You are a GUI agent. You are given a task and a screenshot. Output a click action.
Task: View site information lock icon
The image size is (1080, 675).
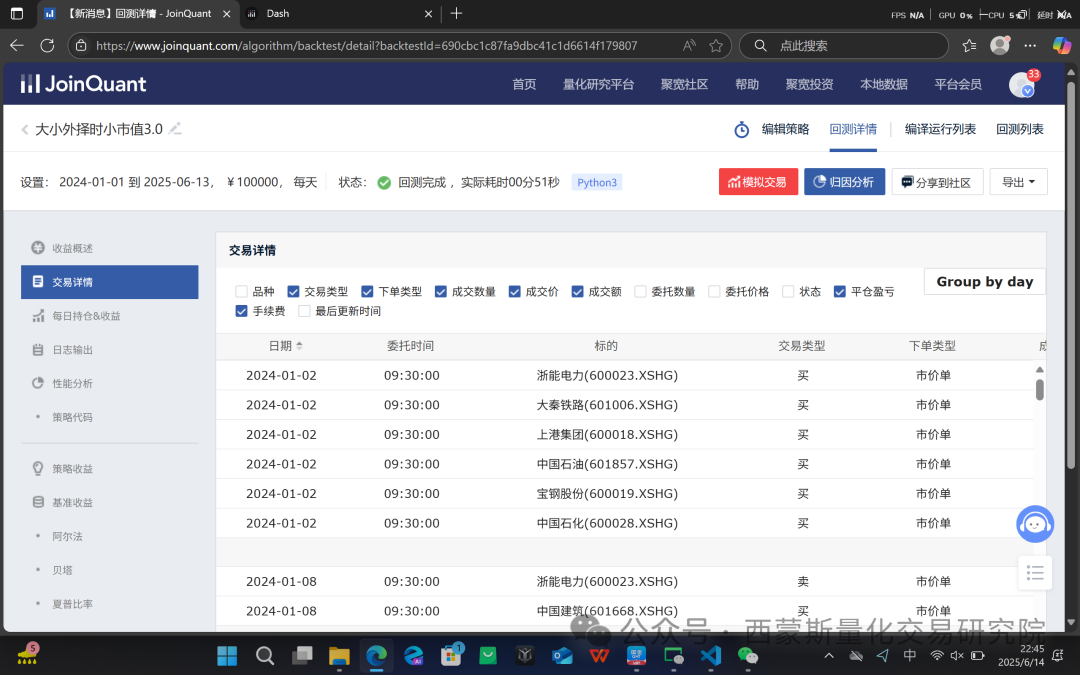(81, 45)
